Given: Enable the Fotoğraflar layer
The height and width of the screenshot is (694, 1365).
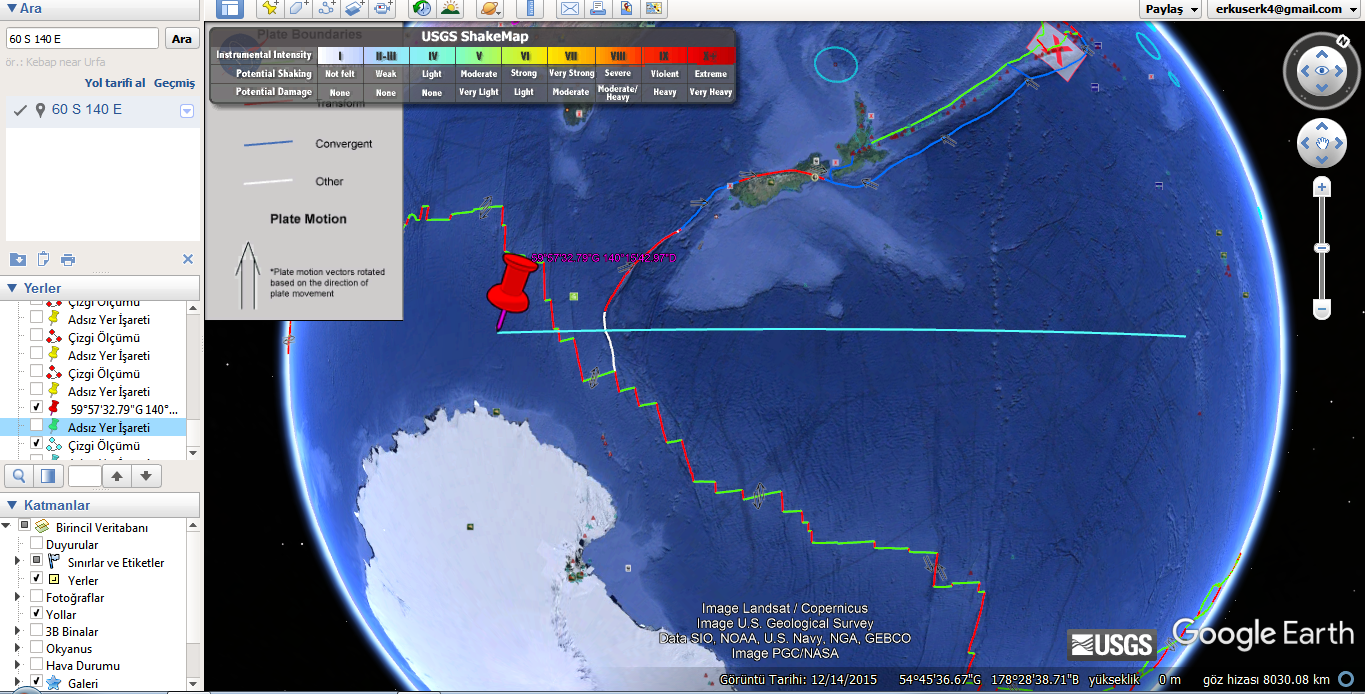Looking at the screenshot, I should point(37,597).
